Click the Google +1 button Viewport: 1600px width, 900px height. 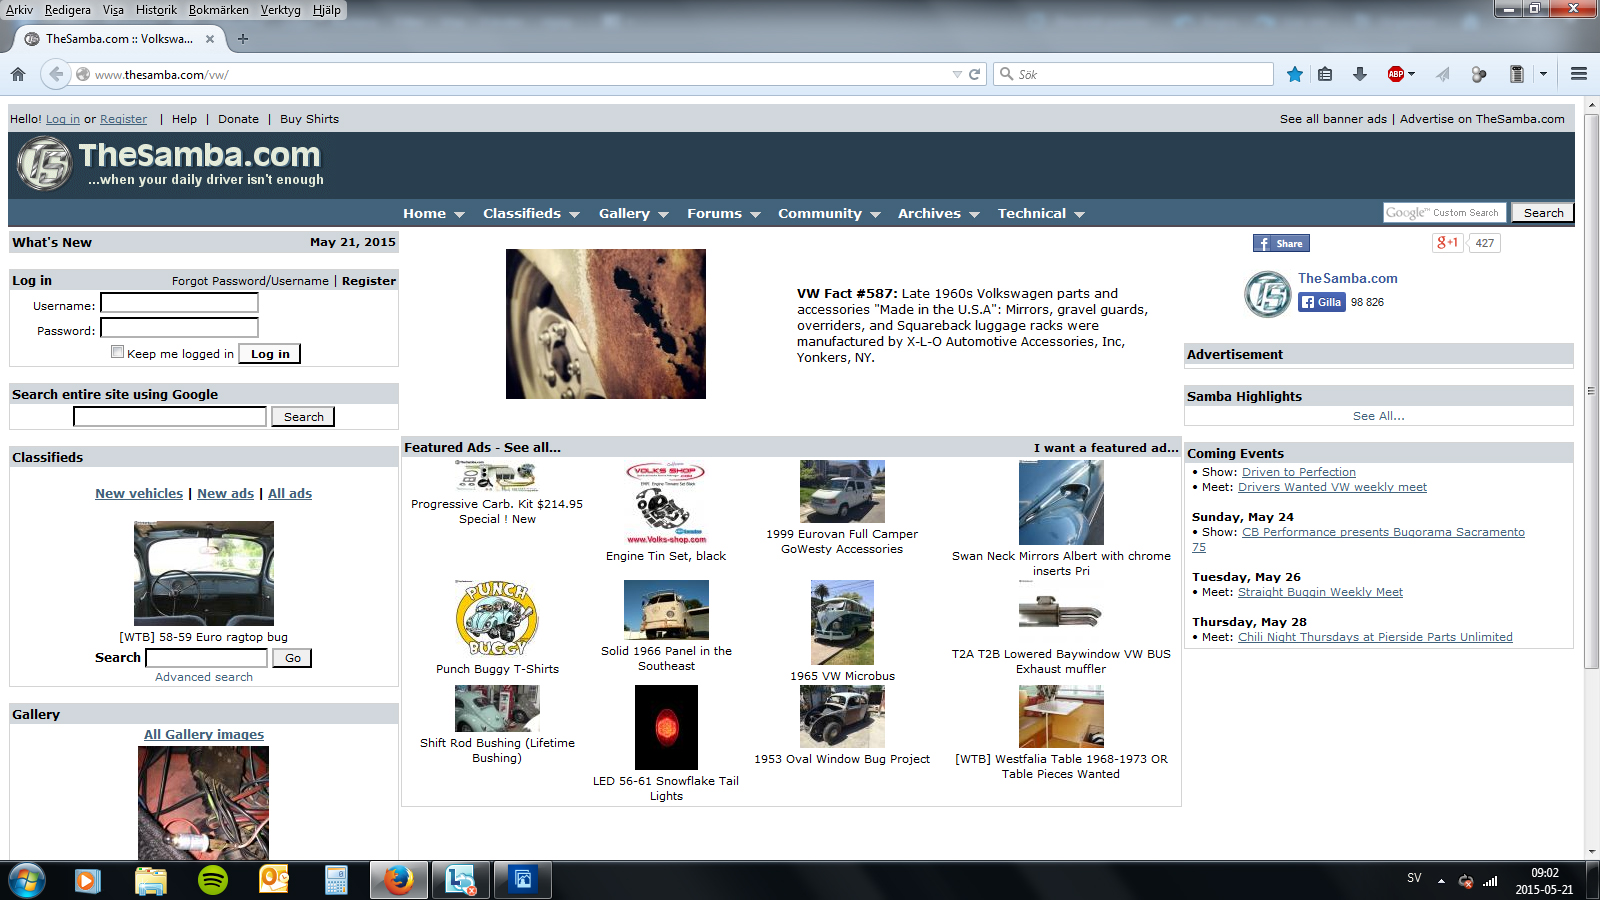tap(1446, 243)
